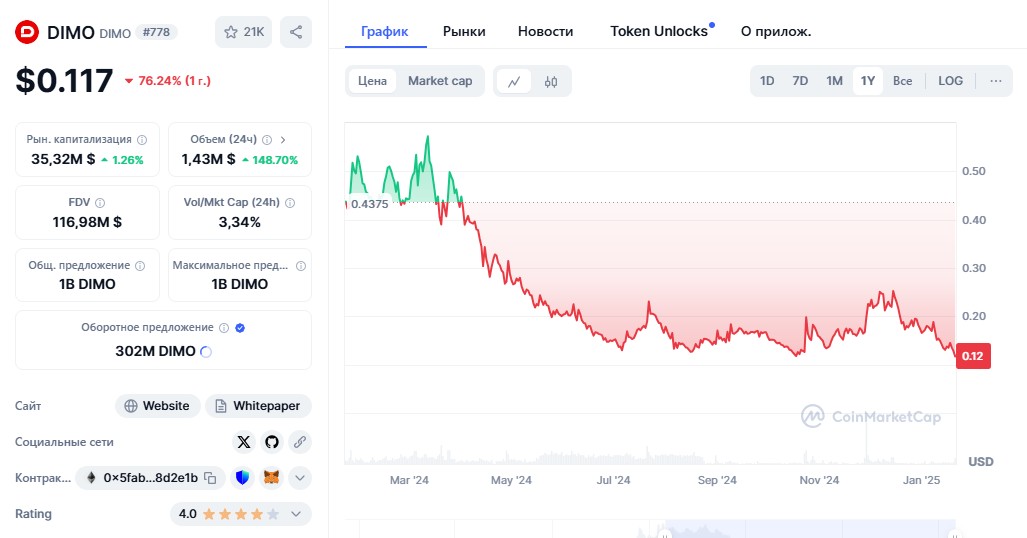The width and height of the screenshot is (1027, 538).
Task: Open the X (Twitter) social link
Action: (244, 441)
